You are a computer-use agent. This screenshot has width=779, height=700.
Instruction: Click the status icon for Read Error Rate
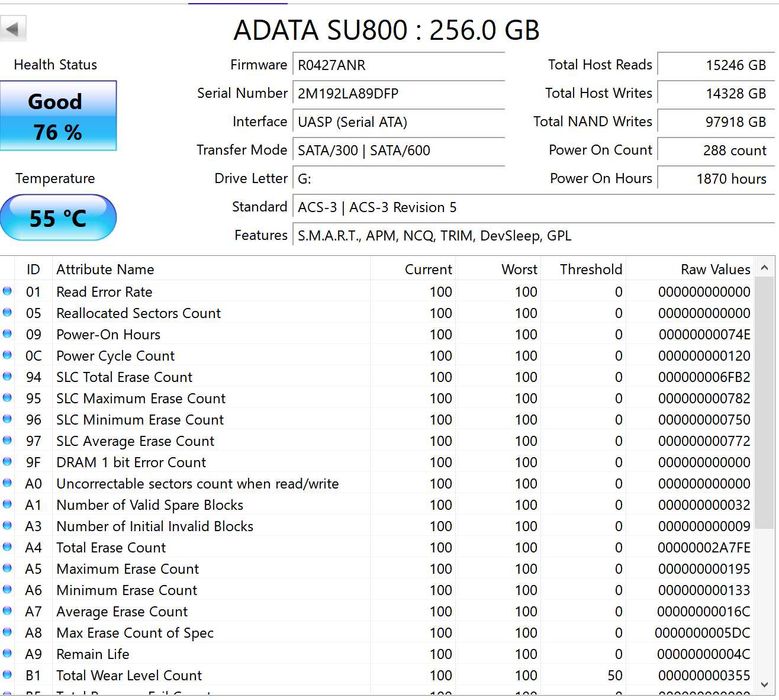pyautogui.click(x=7, y=291)
